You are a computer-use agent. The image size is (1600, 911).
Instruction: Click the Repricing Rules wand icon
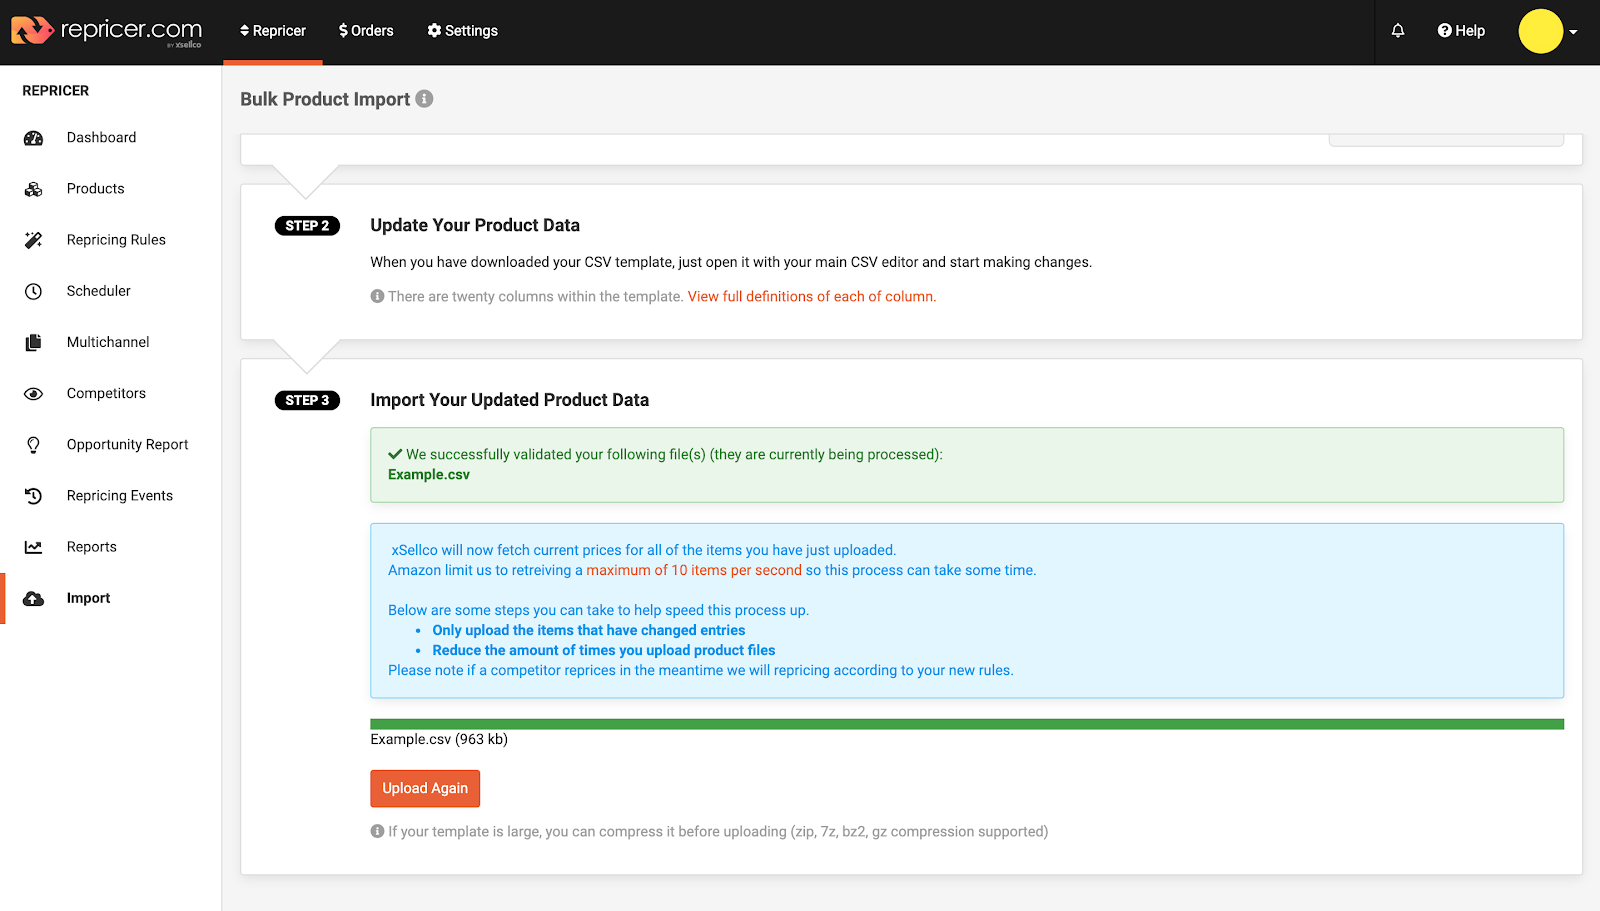point(34,240)
